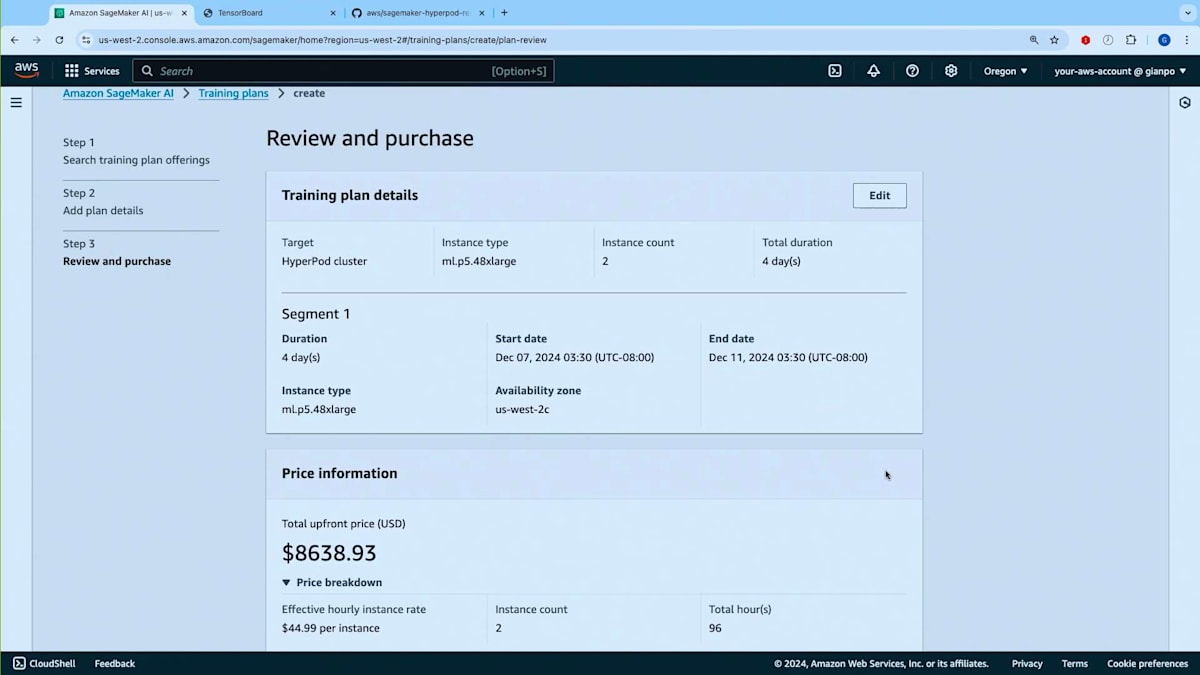
Task: Close the TensorBoard tab
Action: pyautogui.click(x=333, y=13)
